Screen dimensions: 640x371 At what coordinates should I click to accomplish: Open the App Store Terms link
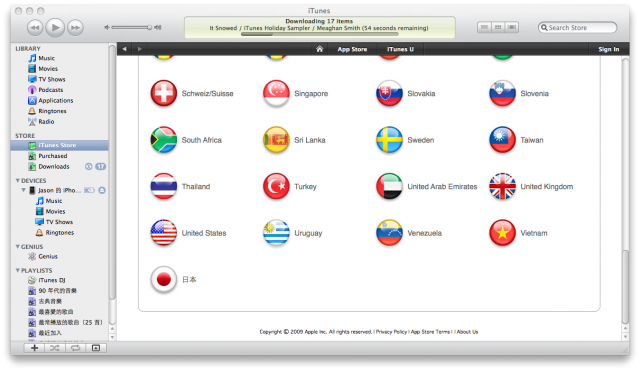coord(430,332)
